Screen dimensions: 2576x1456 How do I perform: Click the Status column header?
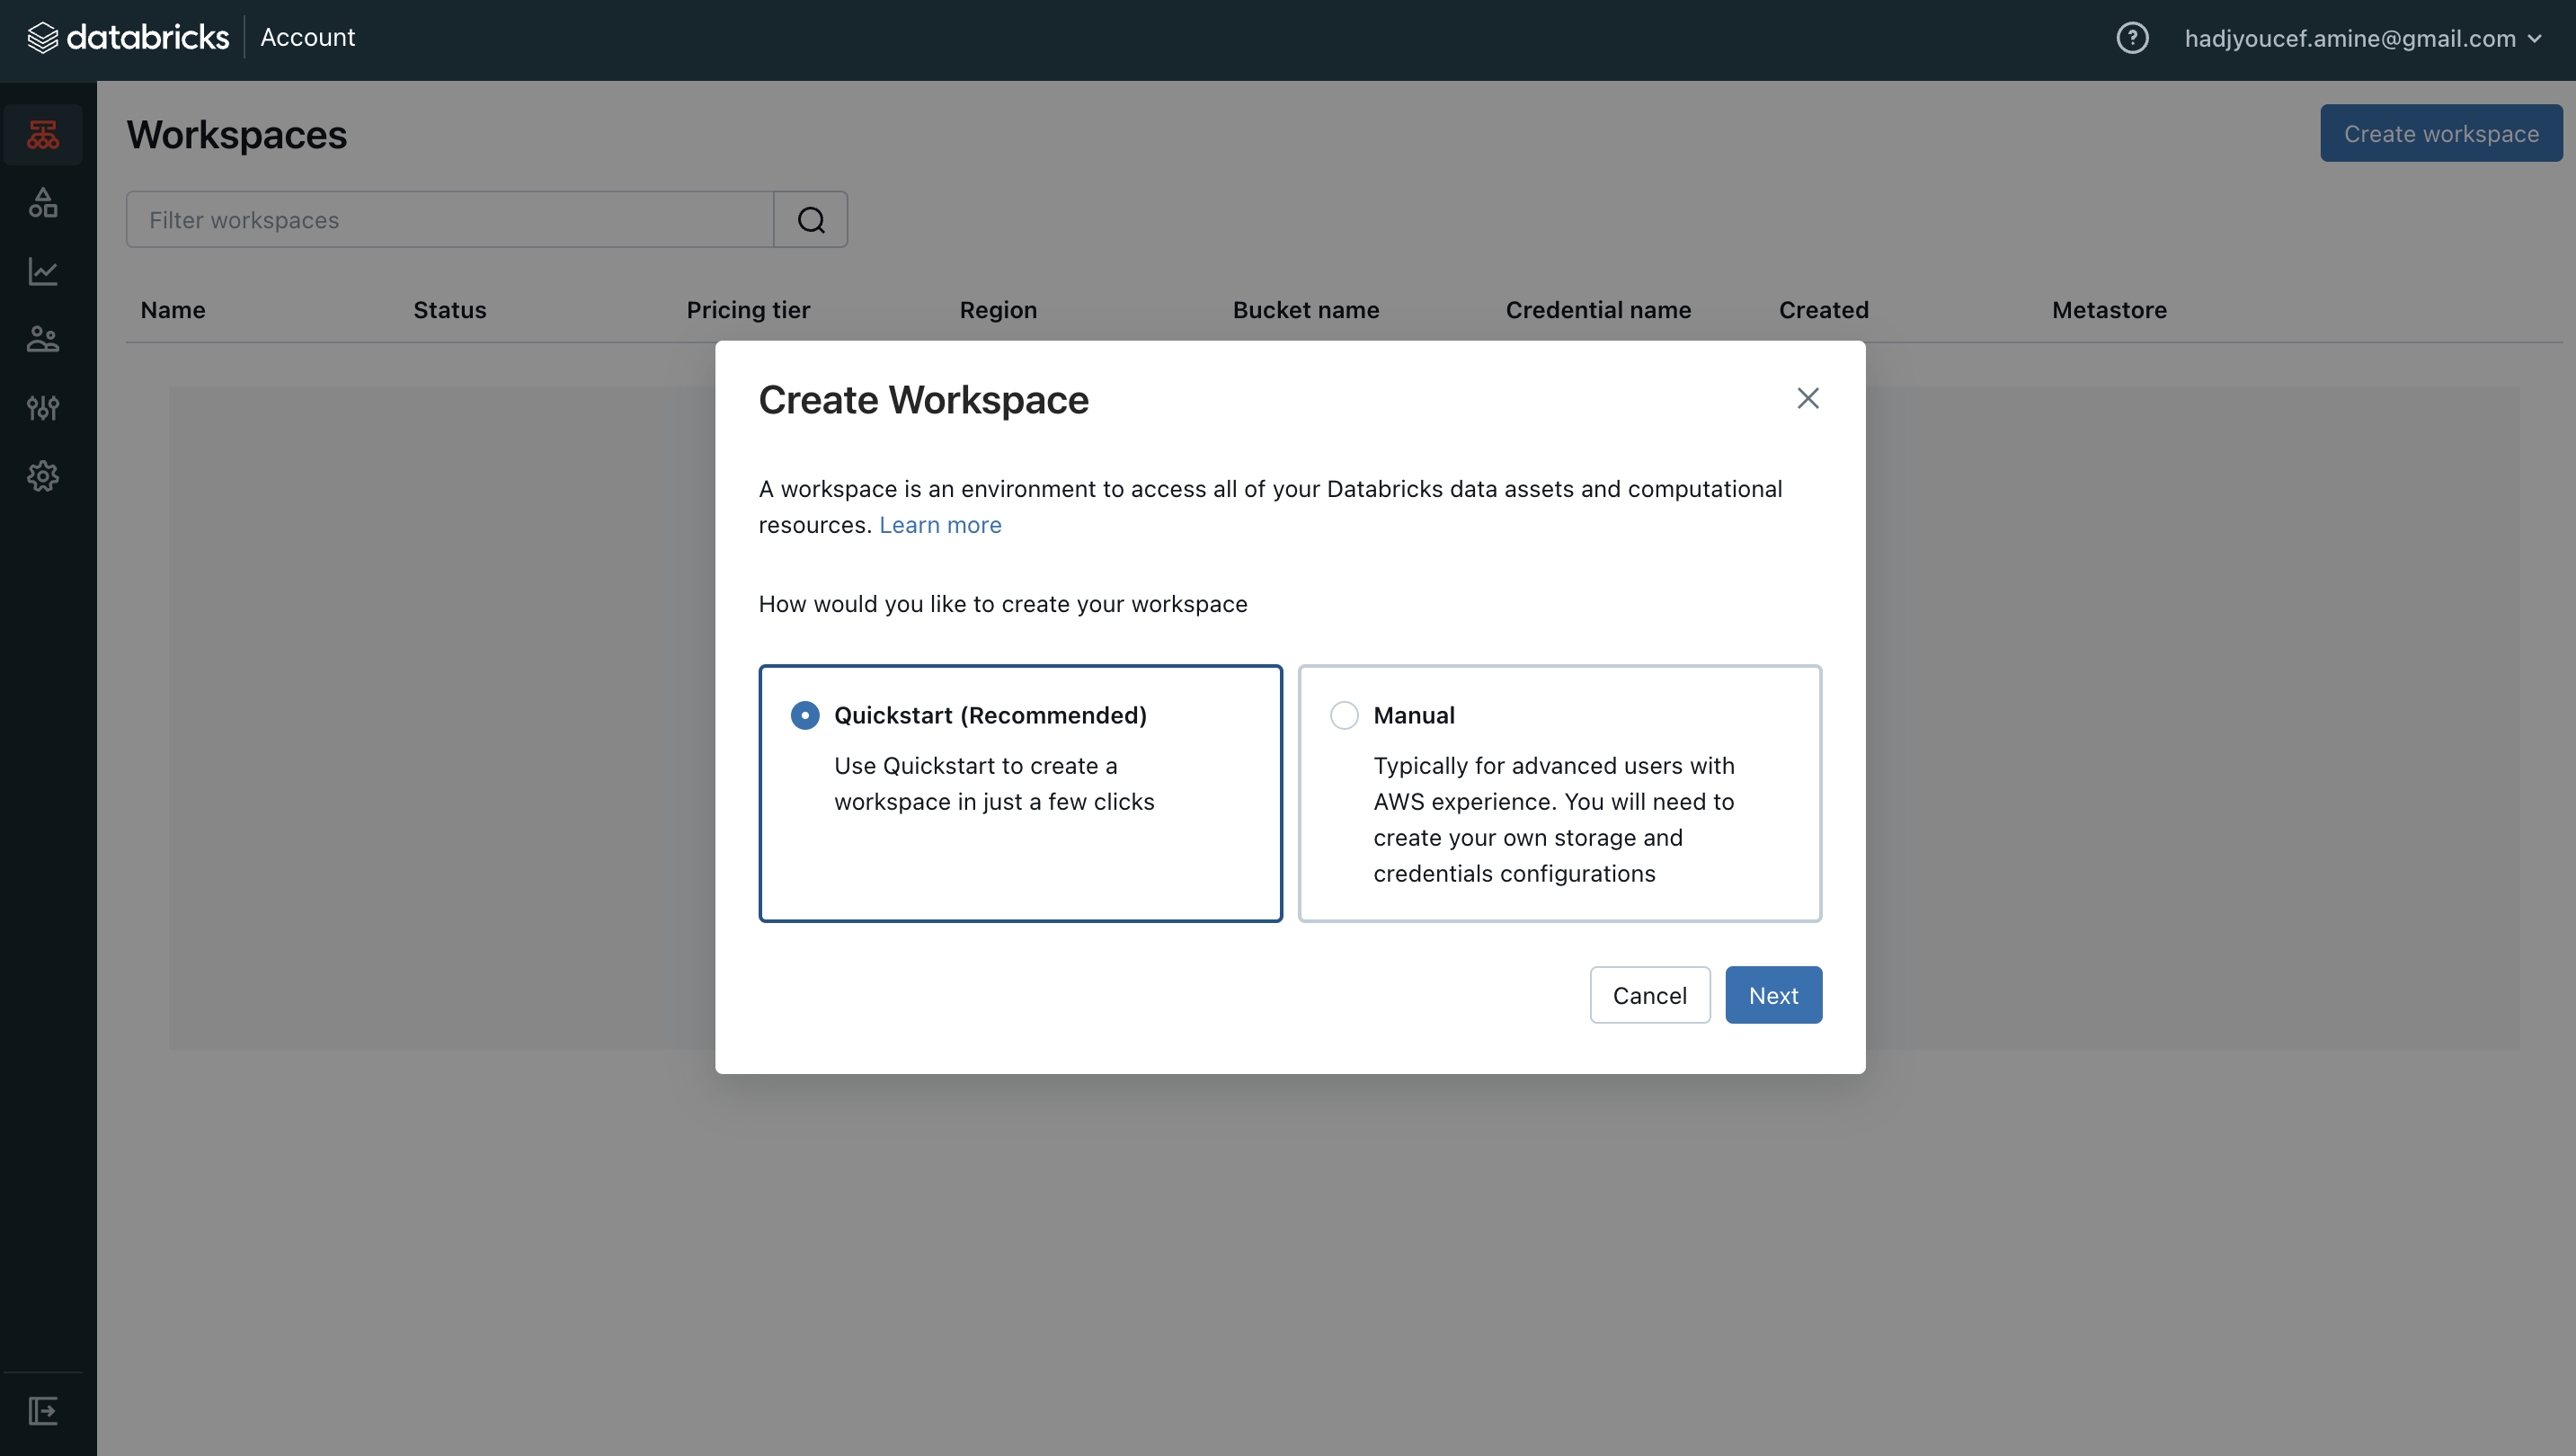(450, 310)
